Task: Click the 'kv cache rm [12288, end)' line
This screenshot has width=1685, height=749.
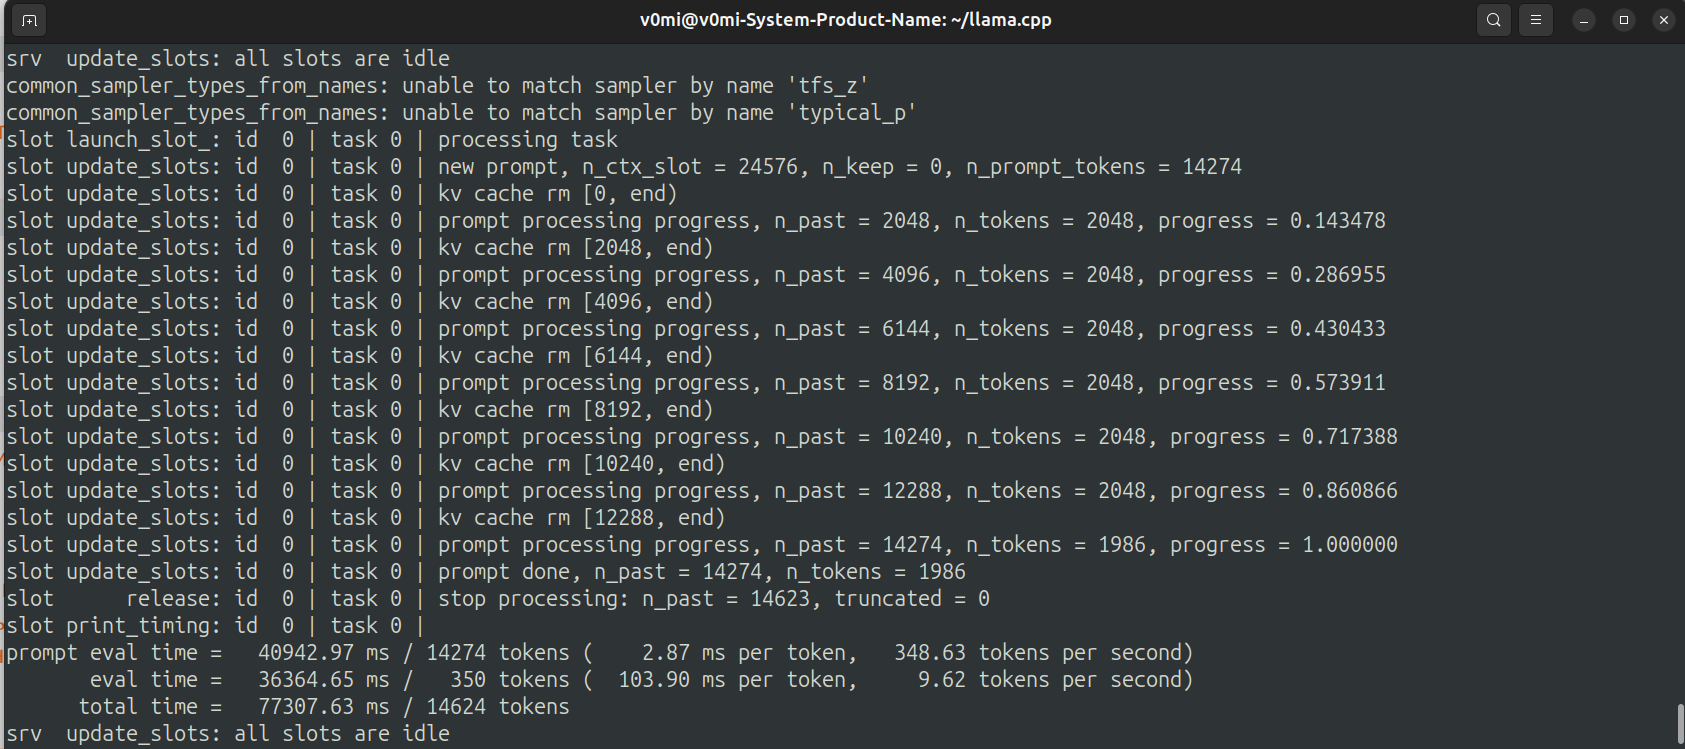Action: pyautogui.click(x=581, y=518)
